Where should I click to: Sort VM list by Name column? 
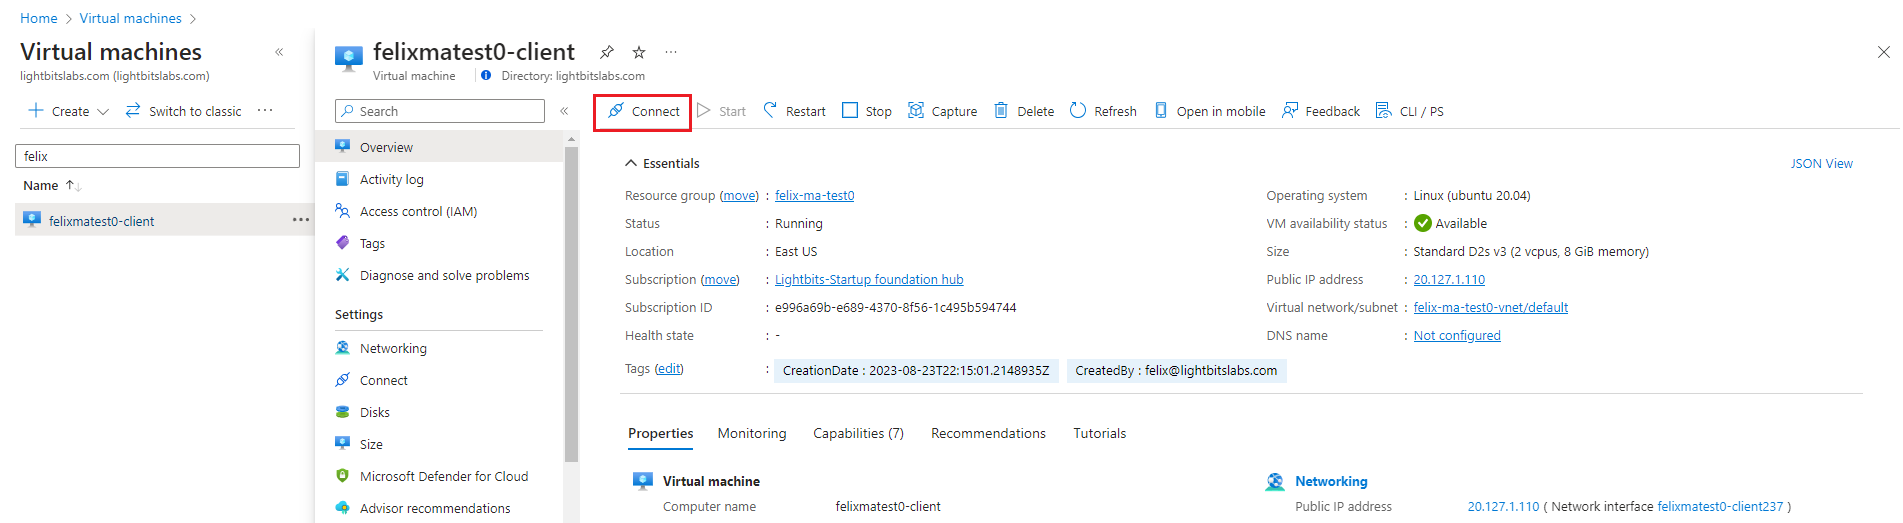pyautogui.click(x=52, y=185)
